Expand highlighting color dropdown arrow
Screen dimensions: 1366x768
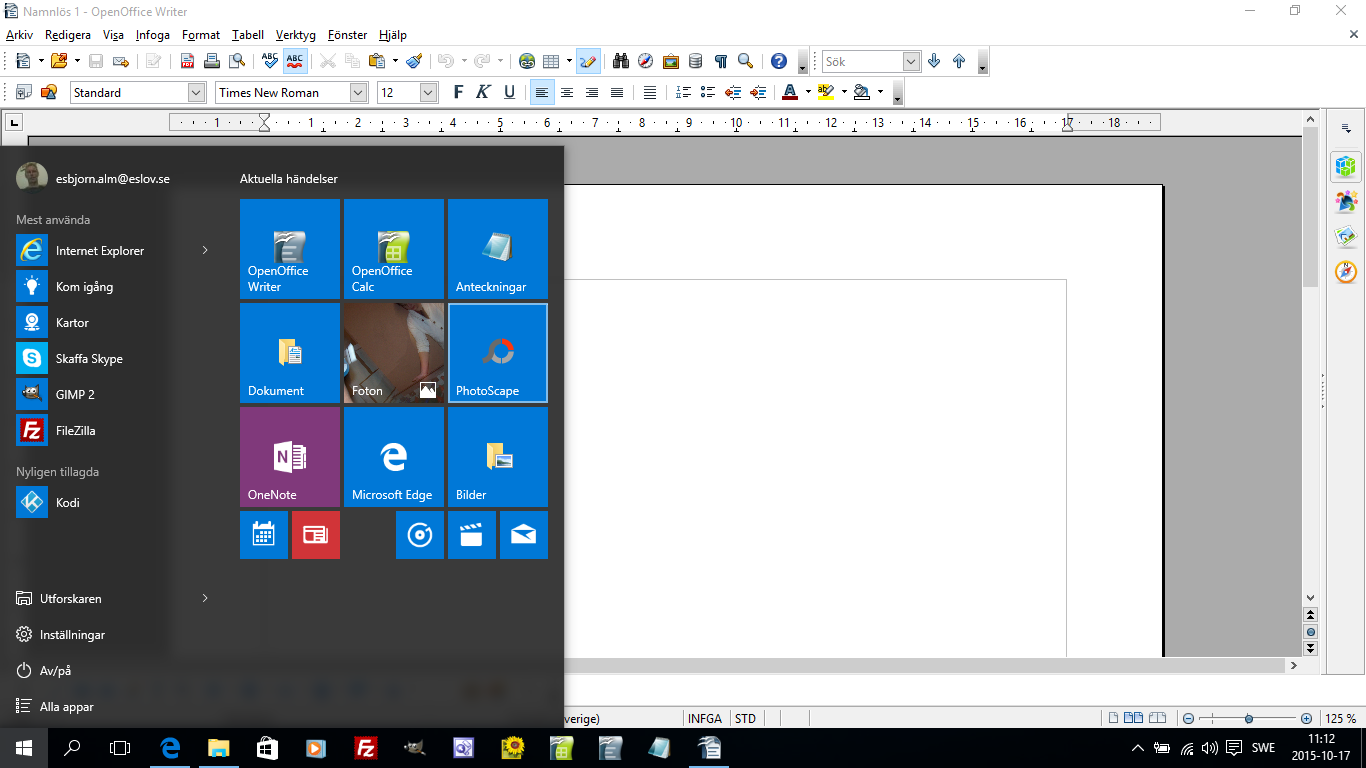click(x=843, y=92)
